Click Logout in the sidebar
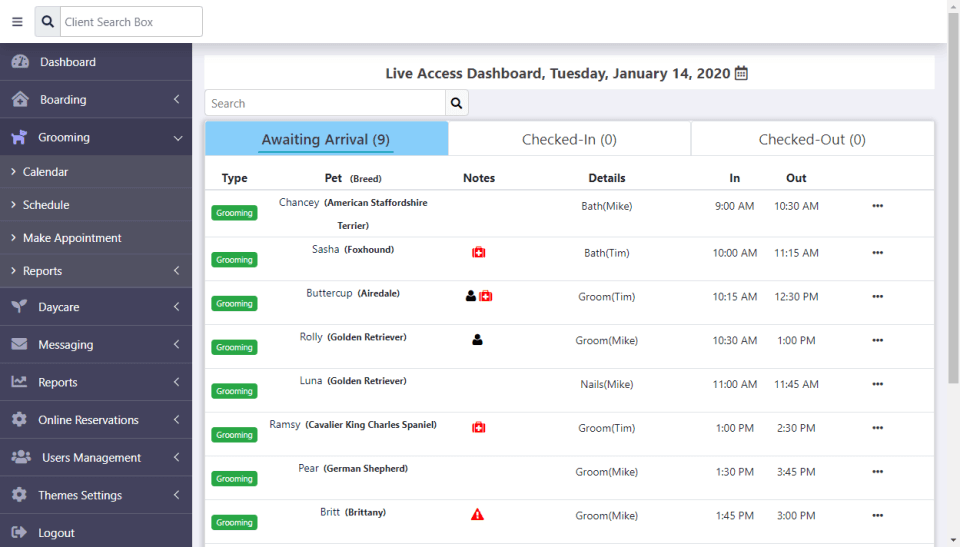960x547 pixels. point(56,533)
